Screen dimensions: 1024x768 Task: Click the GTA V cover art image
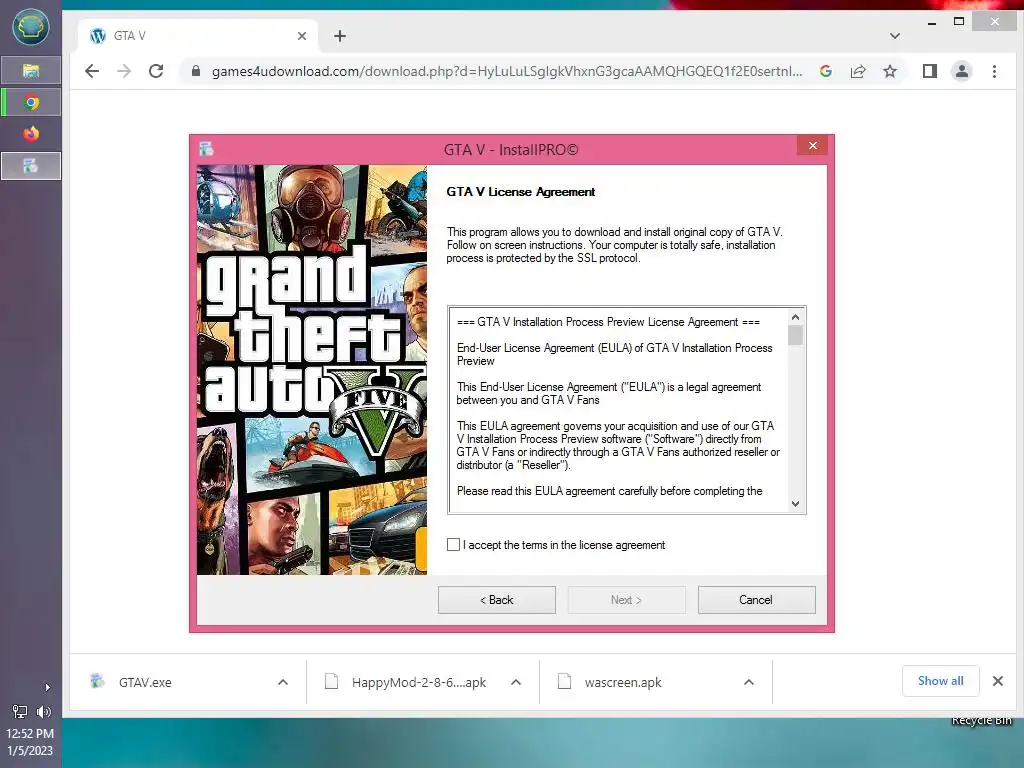tap(312, 370)
